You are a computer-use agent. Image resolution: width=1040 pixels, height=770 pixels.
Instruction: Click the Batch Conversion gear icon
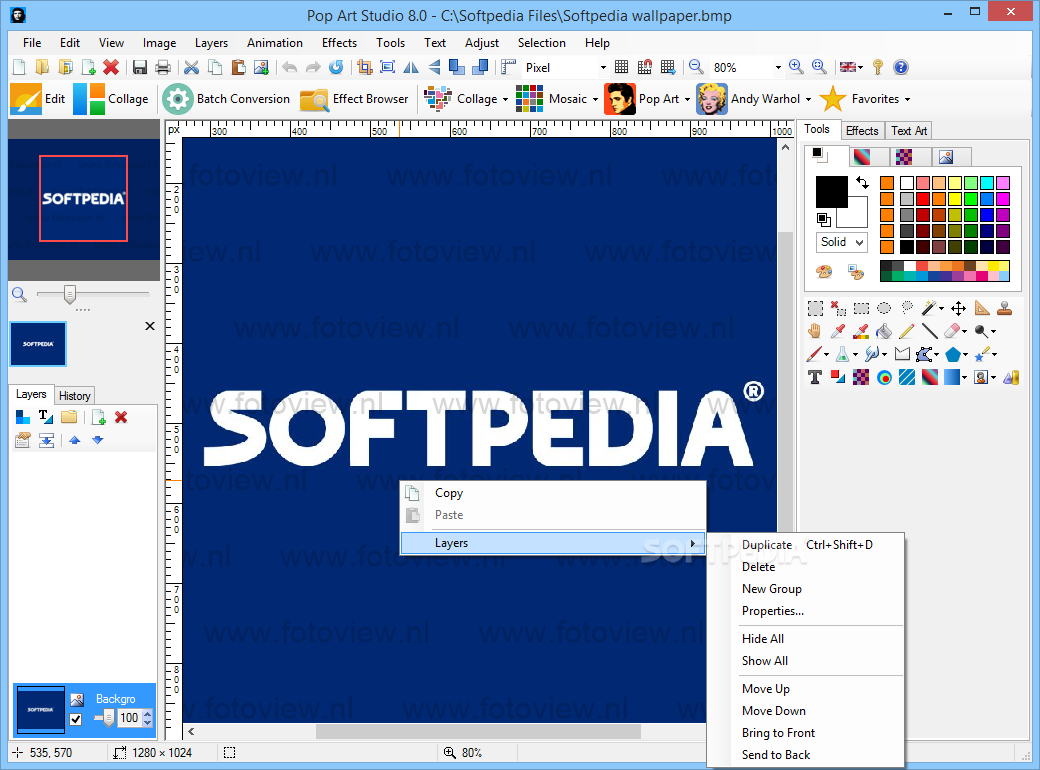click(177, 99)
